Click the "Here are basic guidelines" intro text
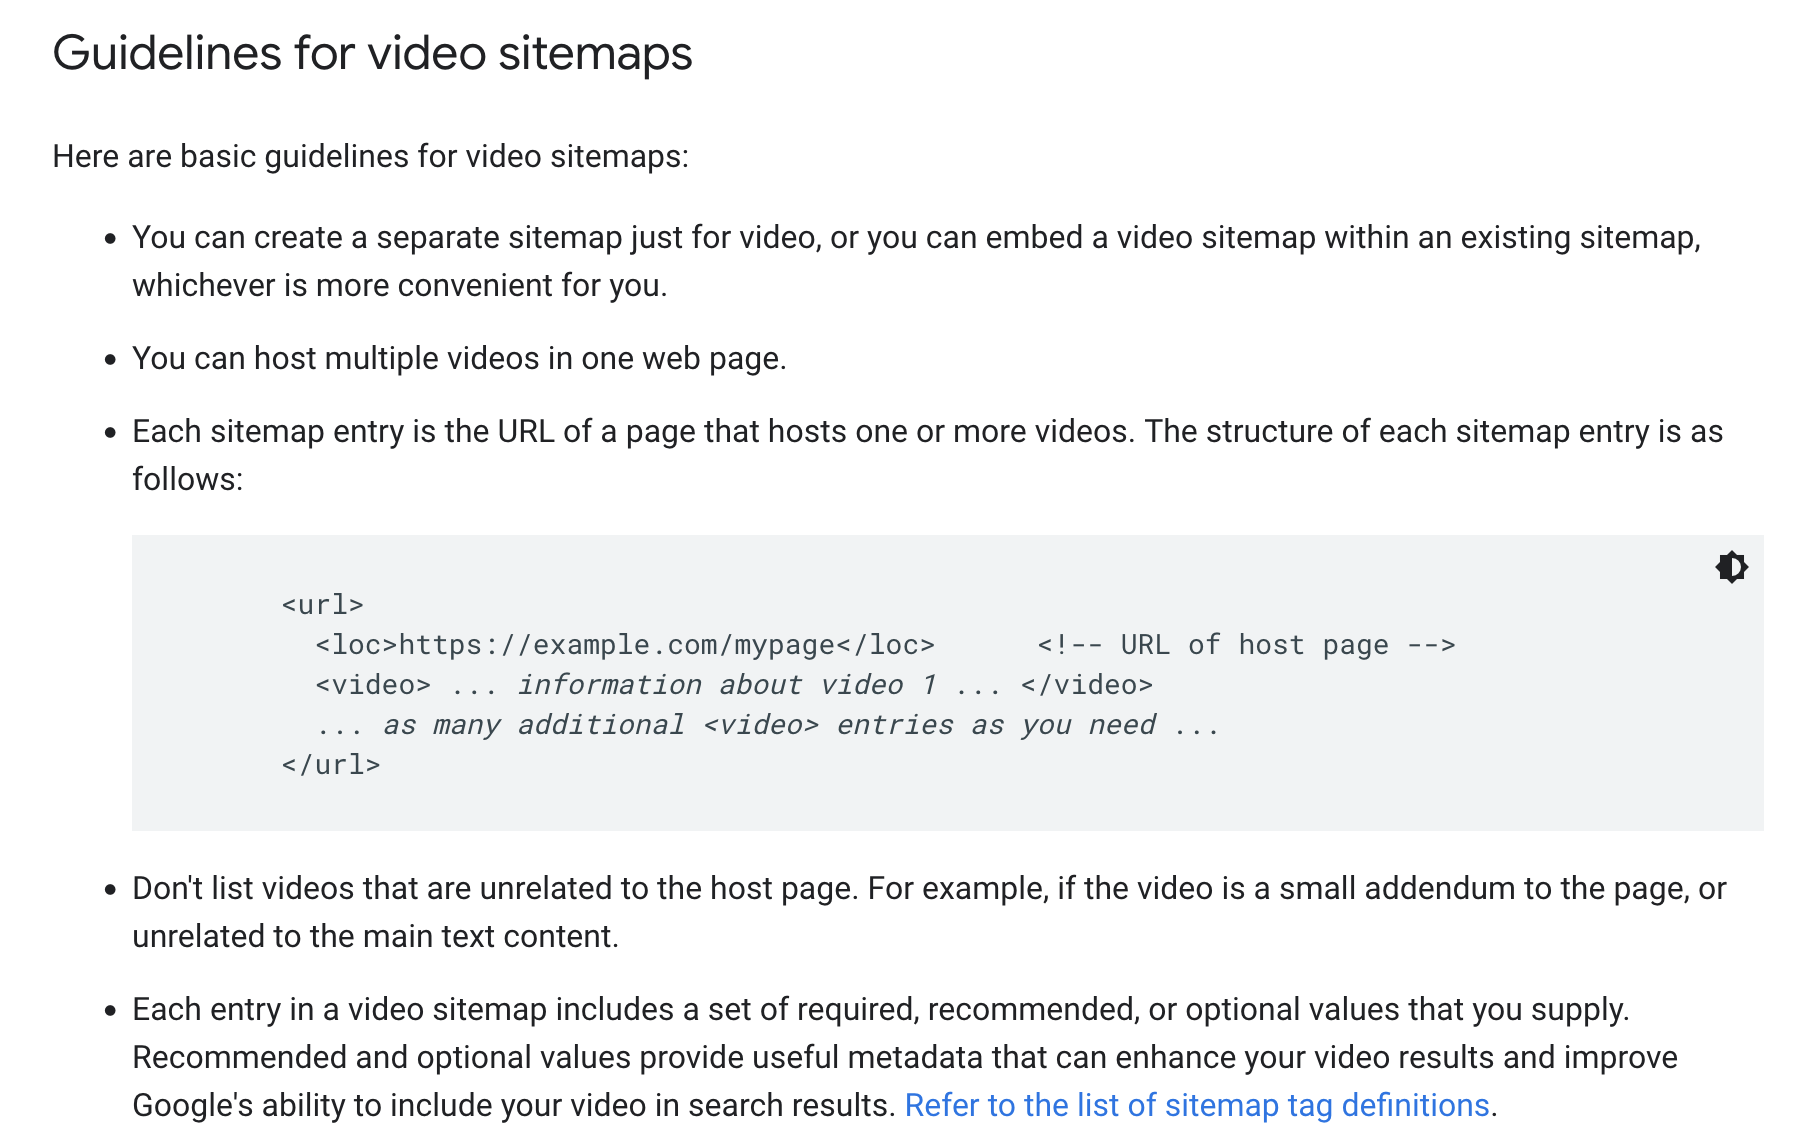Viewport: 1798px width, 1140px height. [x=370, y=157]
